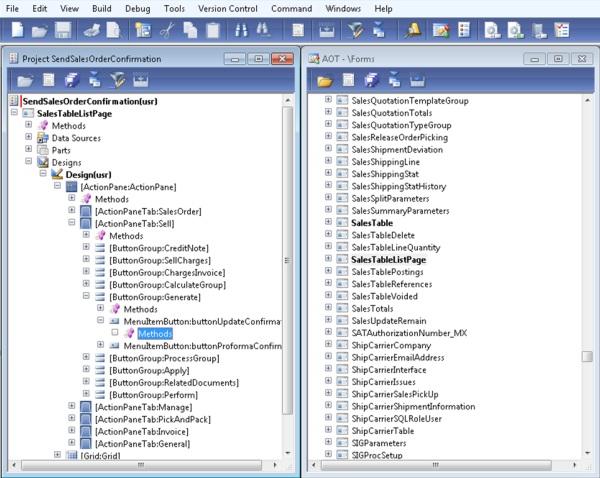Click the Save floppy disk toolbar icon
Viewport: 600px width, 478px height.
click(63, 32)
